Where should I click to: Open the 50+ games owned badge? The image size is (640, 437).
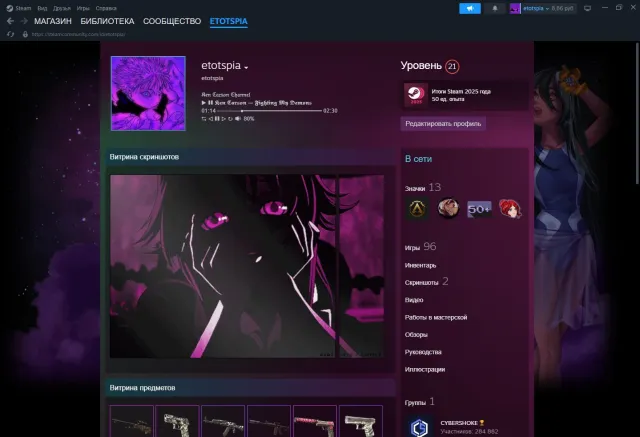pyautogui.click(x=479, y=209)
